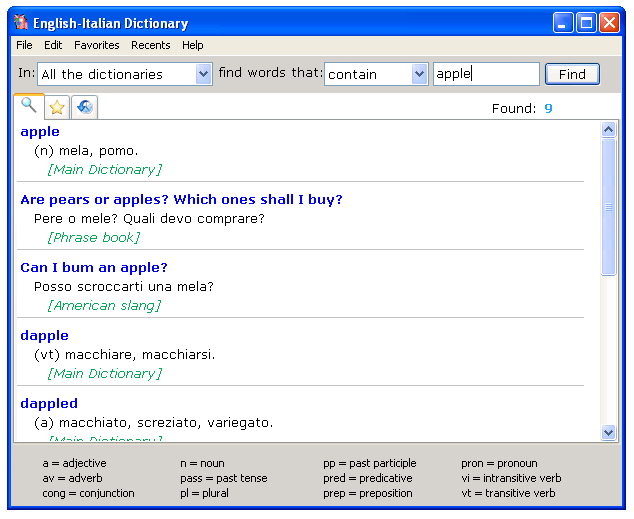Click legend 'pp = past participle'

[x=370, y=463]
